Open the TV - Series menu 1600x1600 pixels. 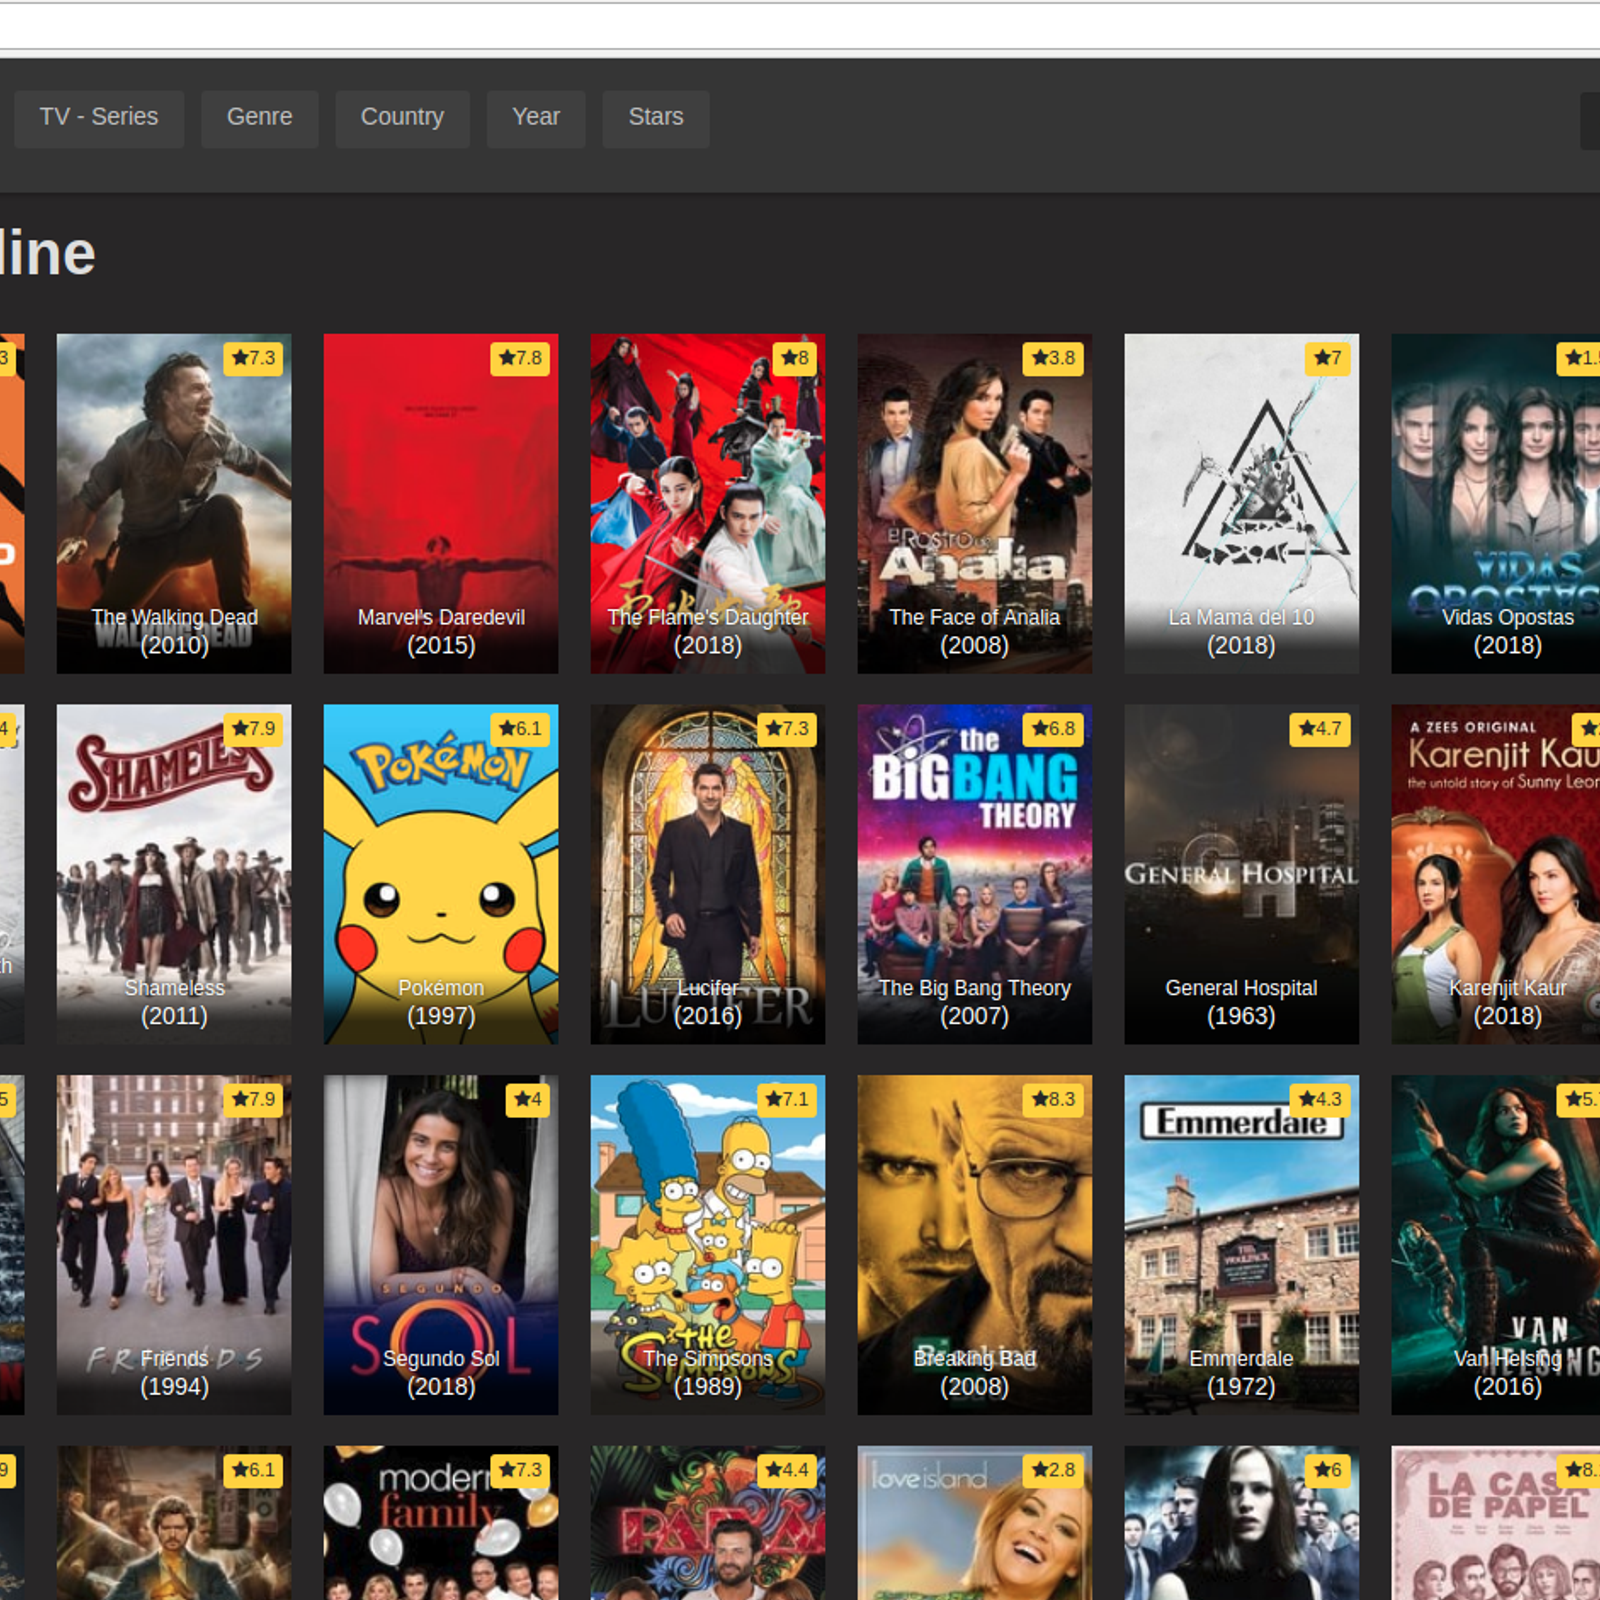[x=99, y=118]
